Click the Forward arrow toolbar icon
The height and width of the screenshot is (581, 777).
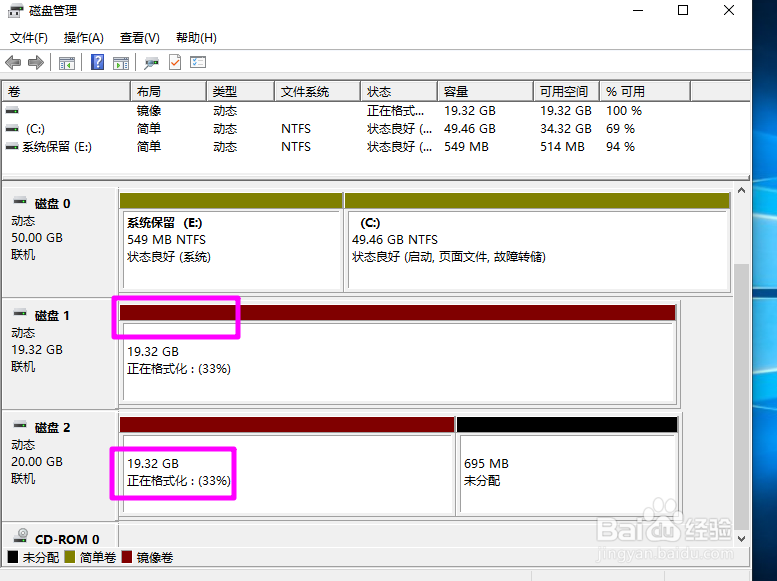36,62
